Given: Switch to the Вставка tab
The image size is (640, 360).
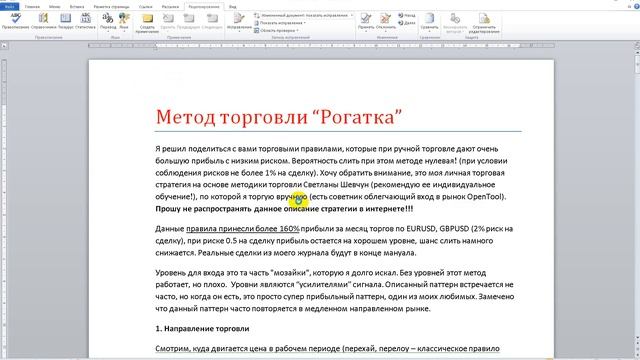Looking at the screenshot, I should click(77, 7).
